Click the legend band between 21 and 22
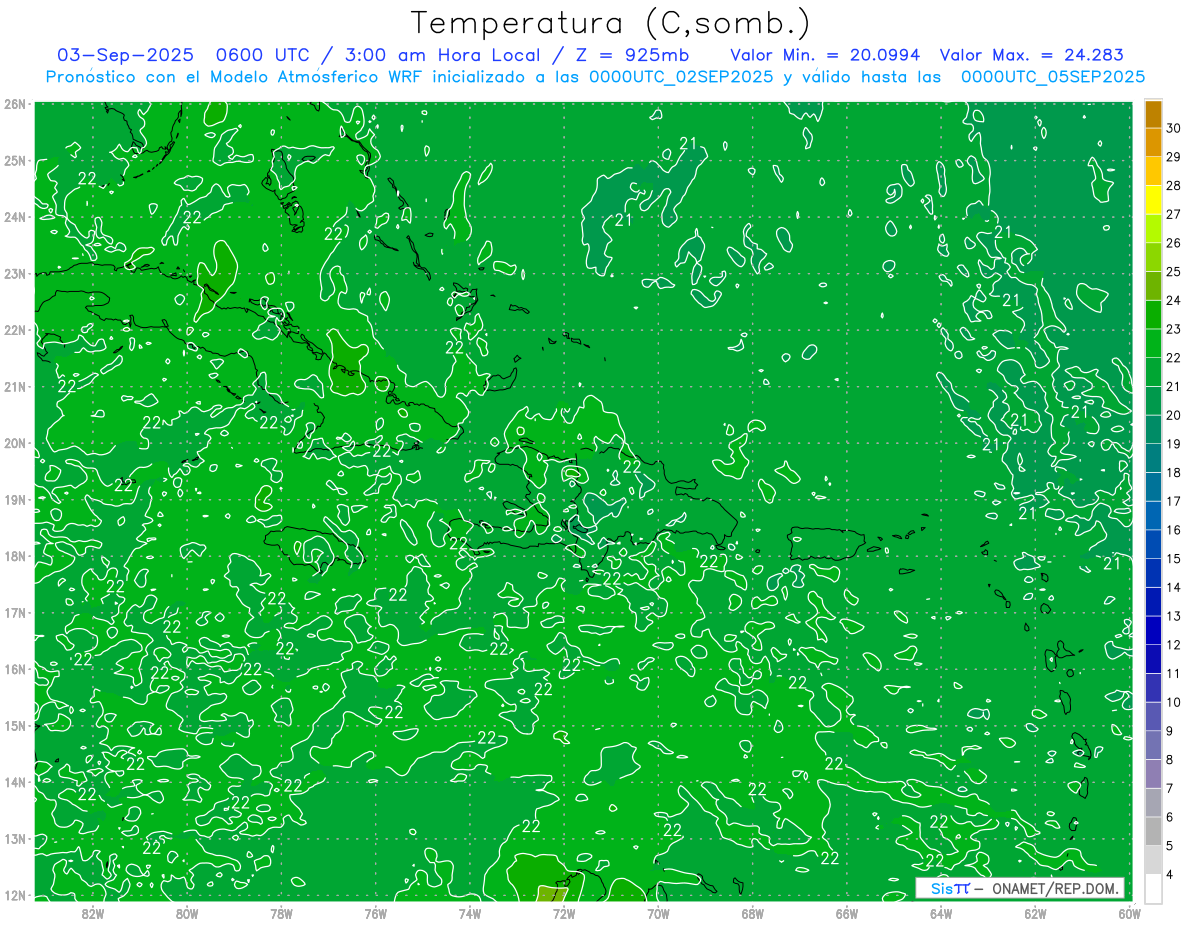Image resolution: width=1200 pixels, height=927 pixels. coord(1154,372)
